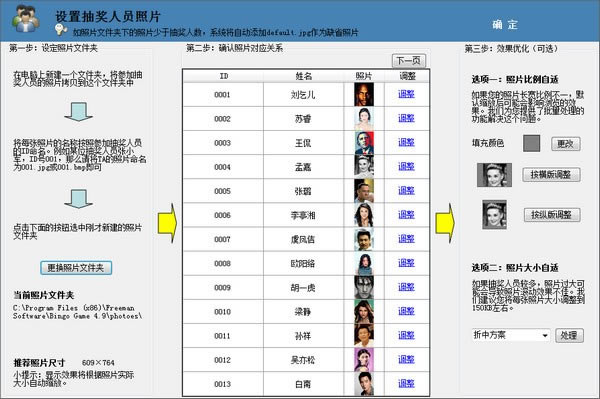This screenshot has width=600, height=399.
Task: Select name cell 白雨
Action: tap(303, 384)
